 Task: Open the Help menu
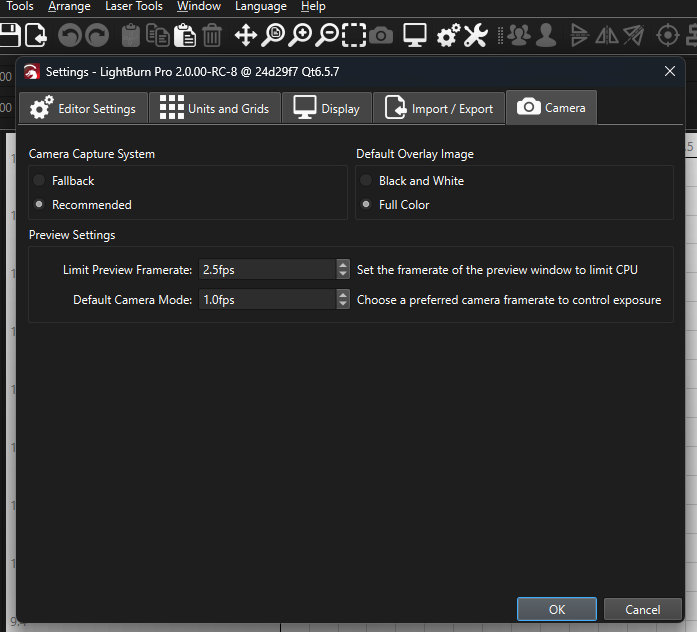tap(313, 6)
